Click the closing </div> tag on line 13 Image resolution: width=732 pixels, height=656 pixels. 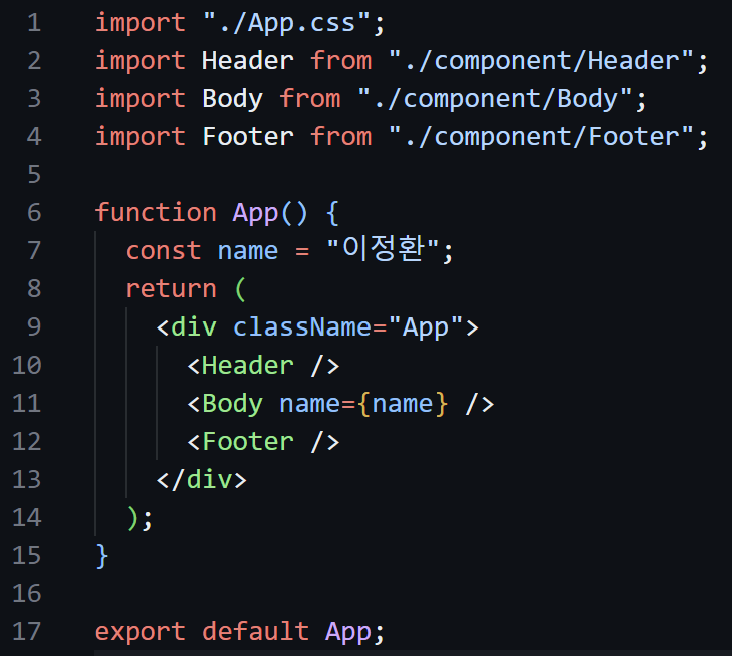[202, 480]
